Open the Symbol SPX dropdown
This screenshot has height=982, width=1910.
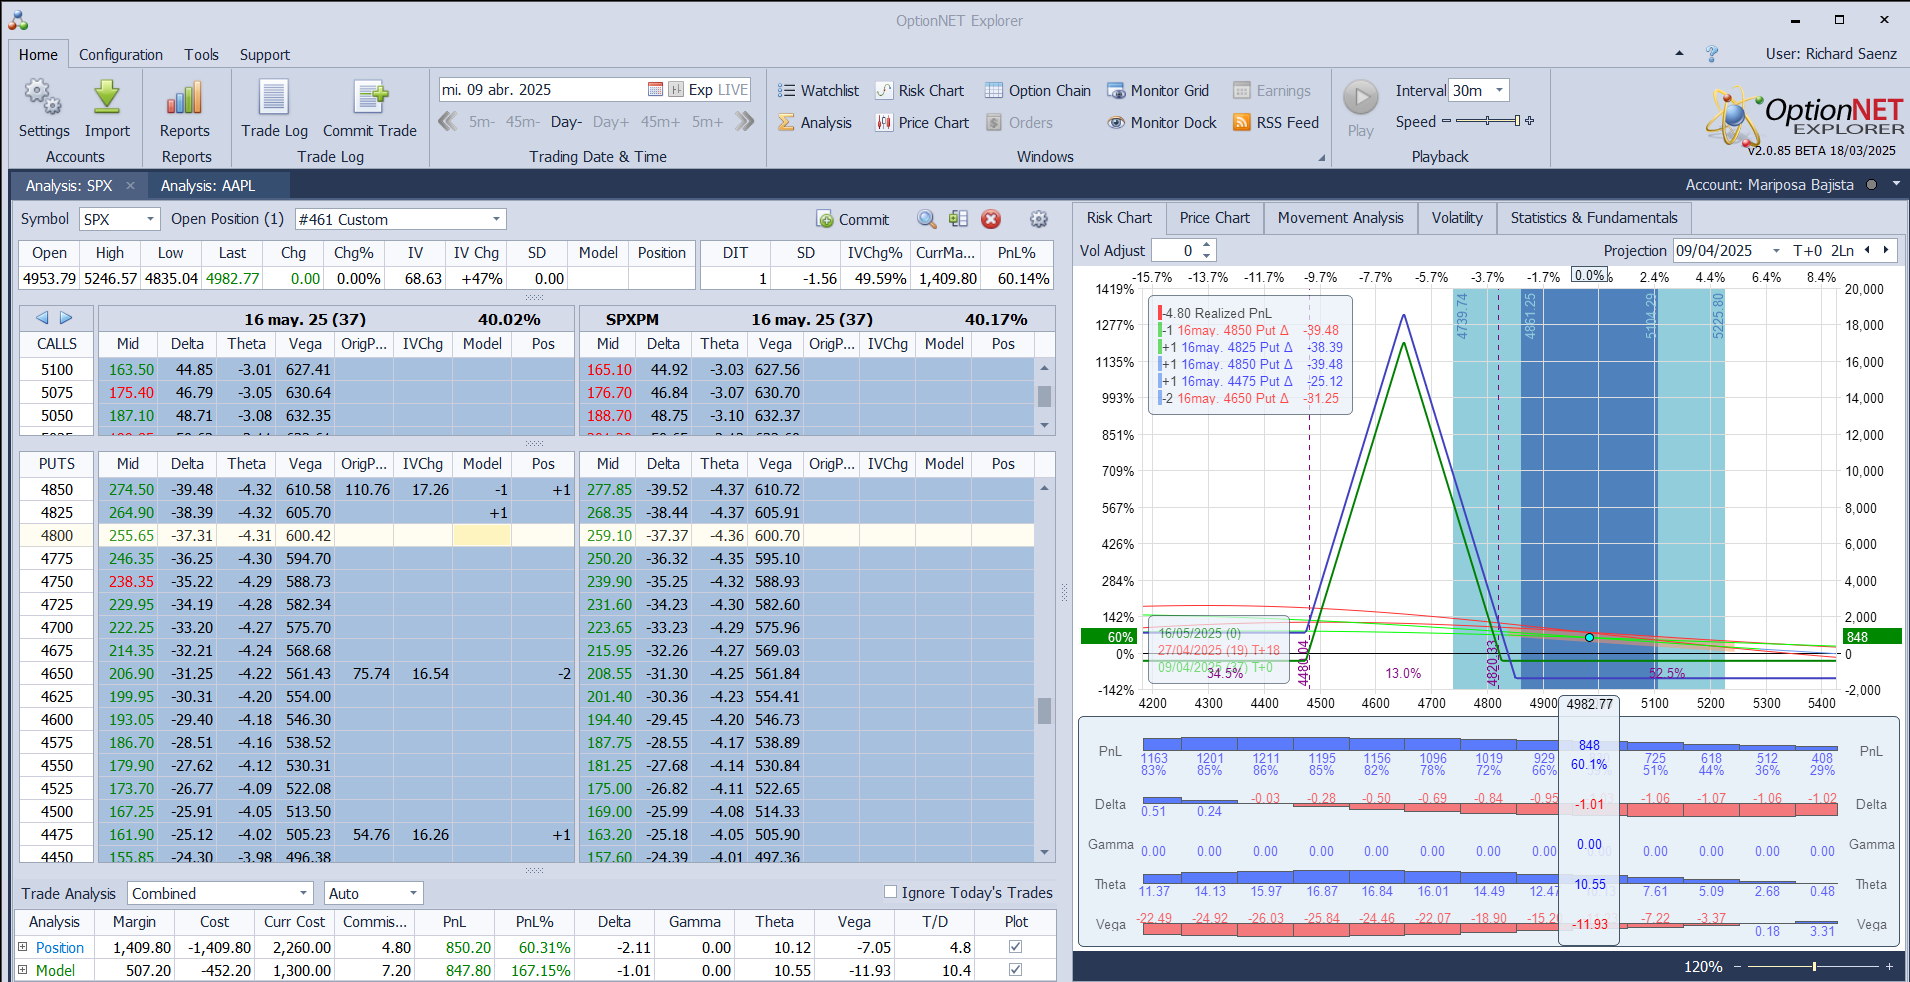coord(150,220)
